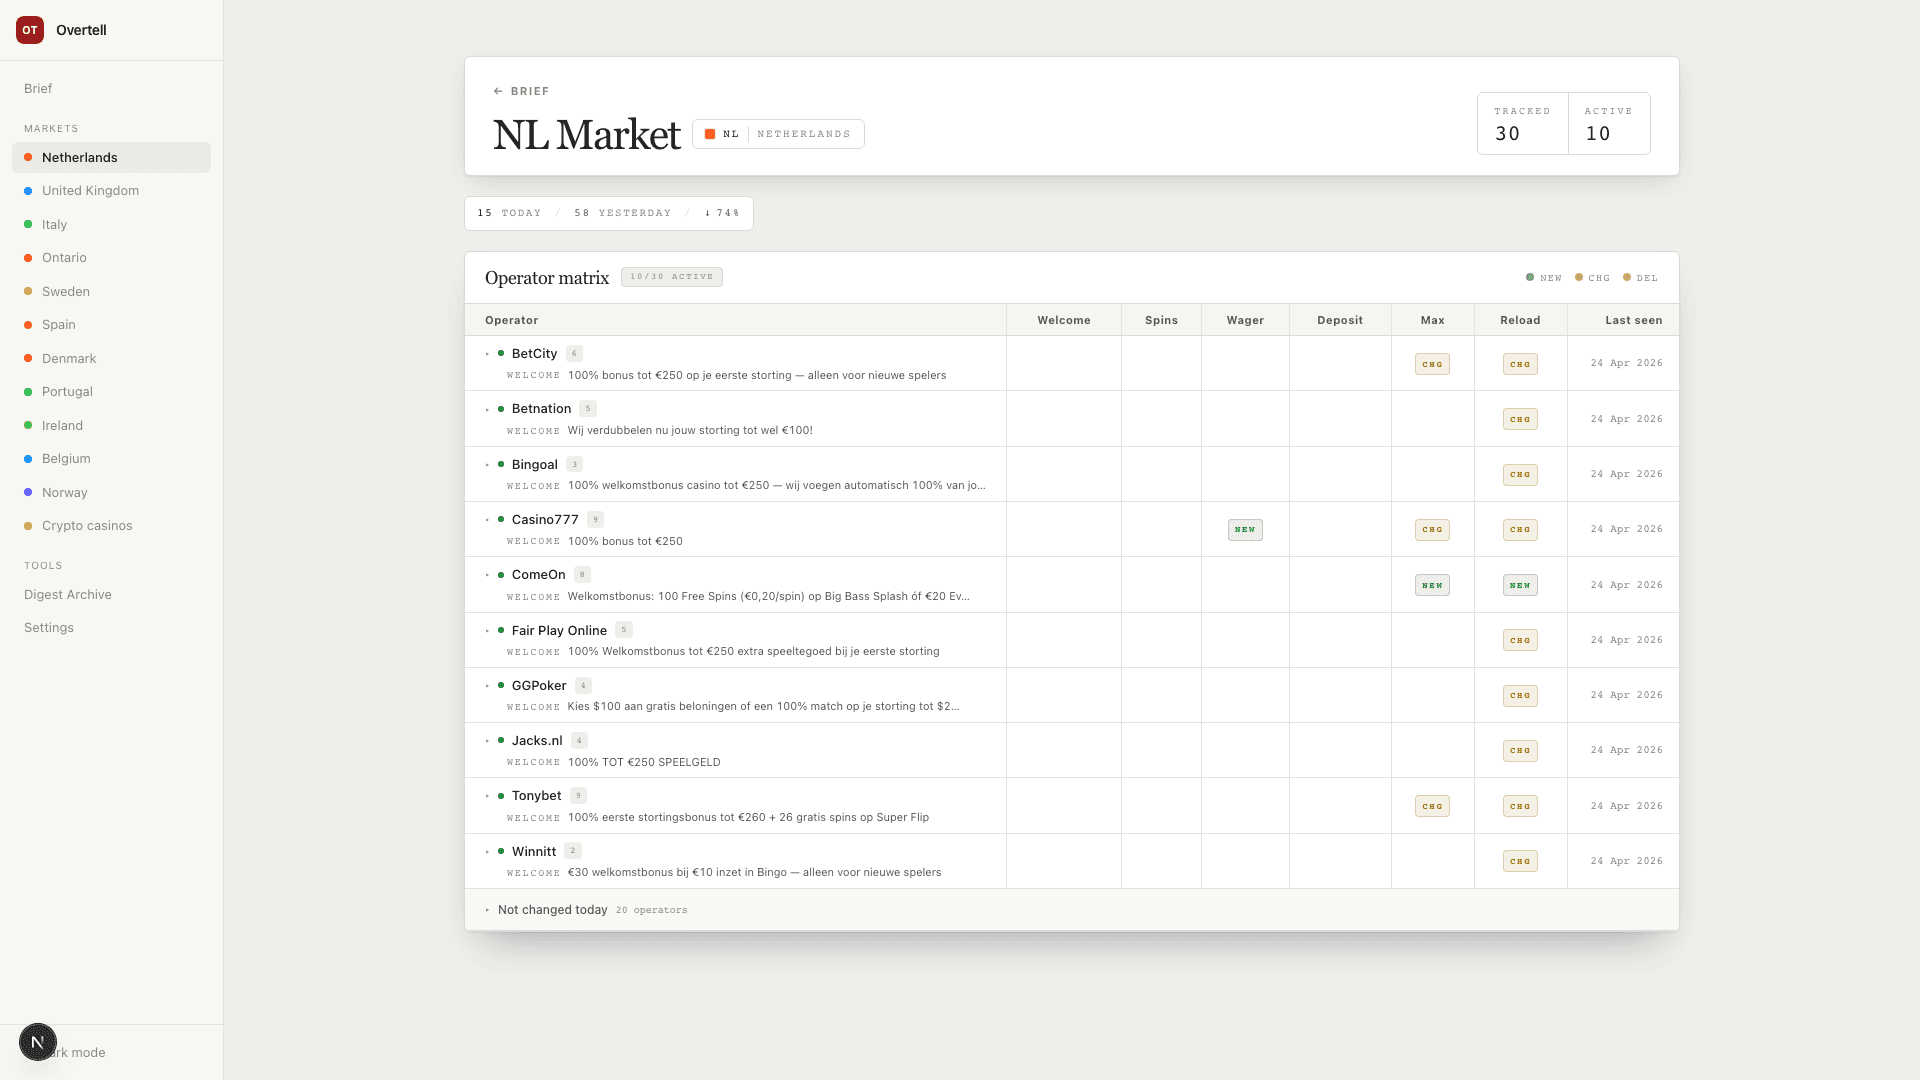Expand the Casino777 operator row

coord(487,520)
